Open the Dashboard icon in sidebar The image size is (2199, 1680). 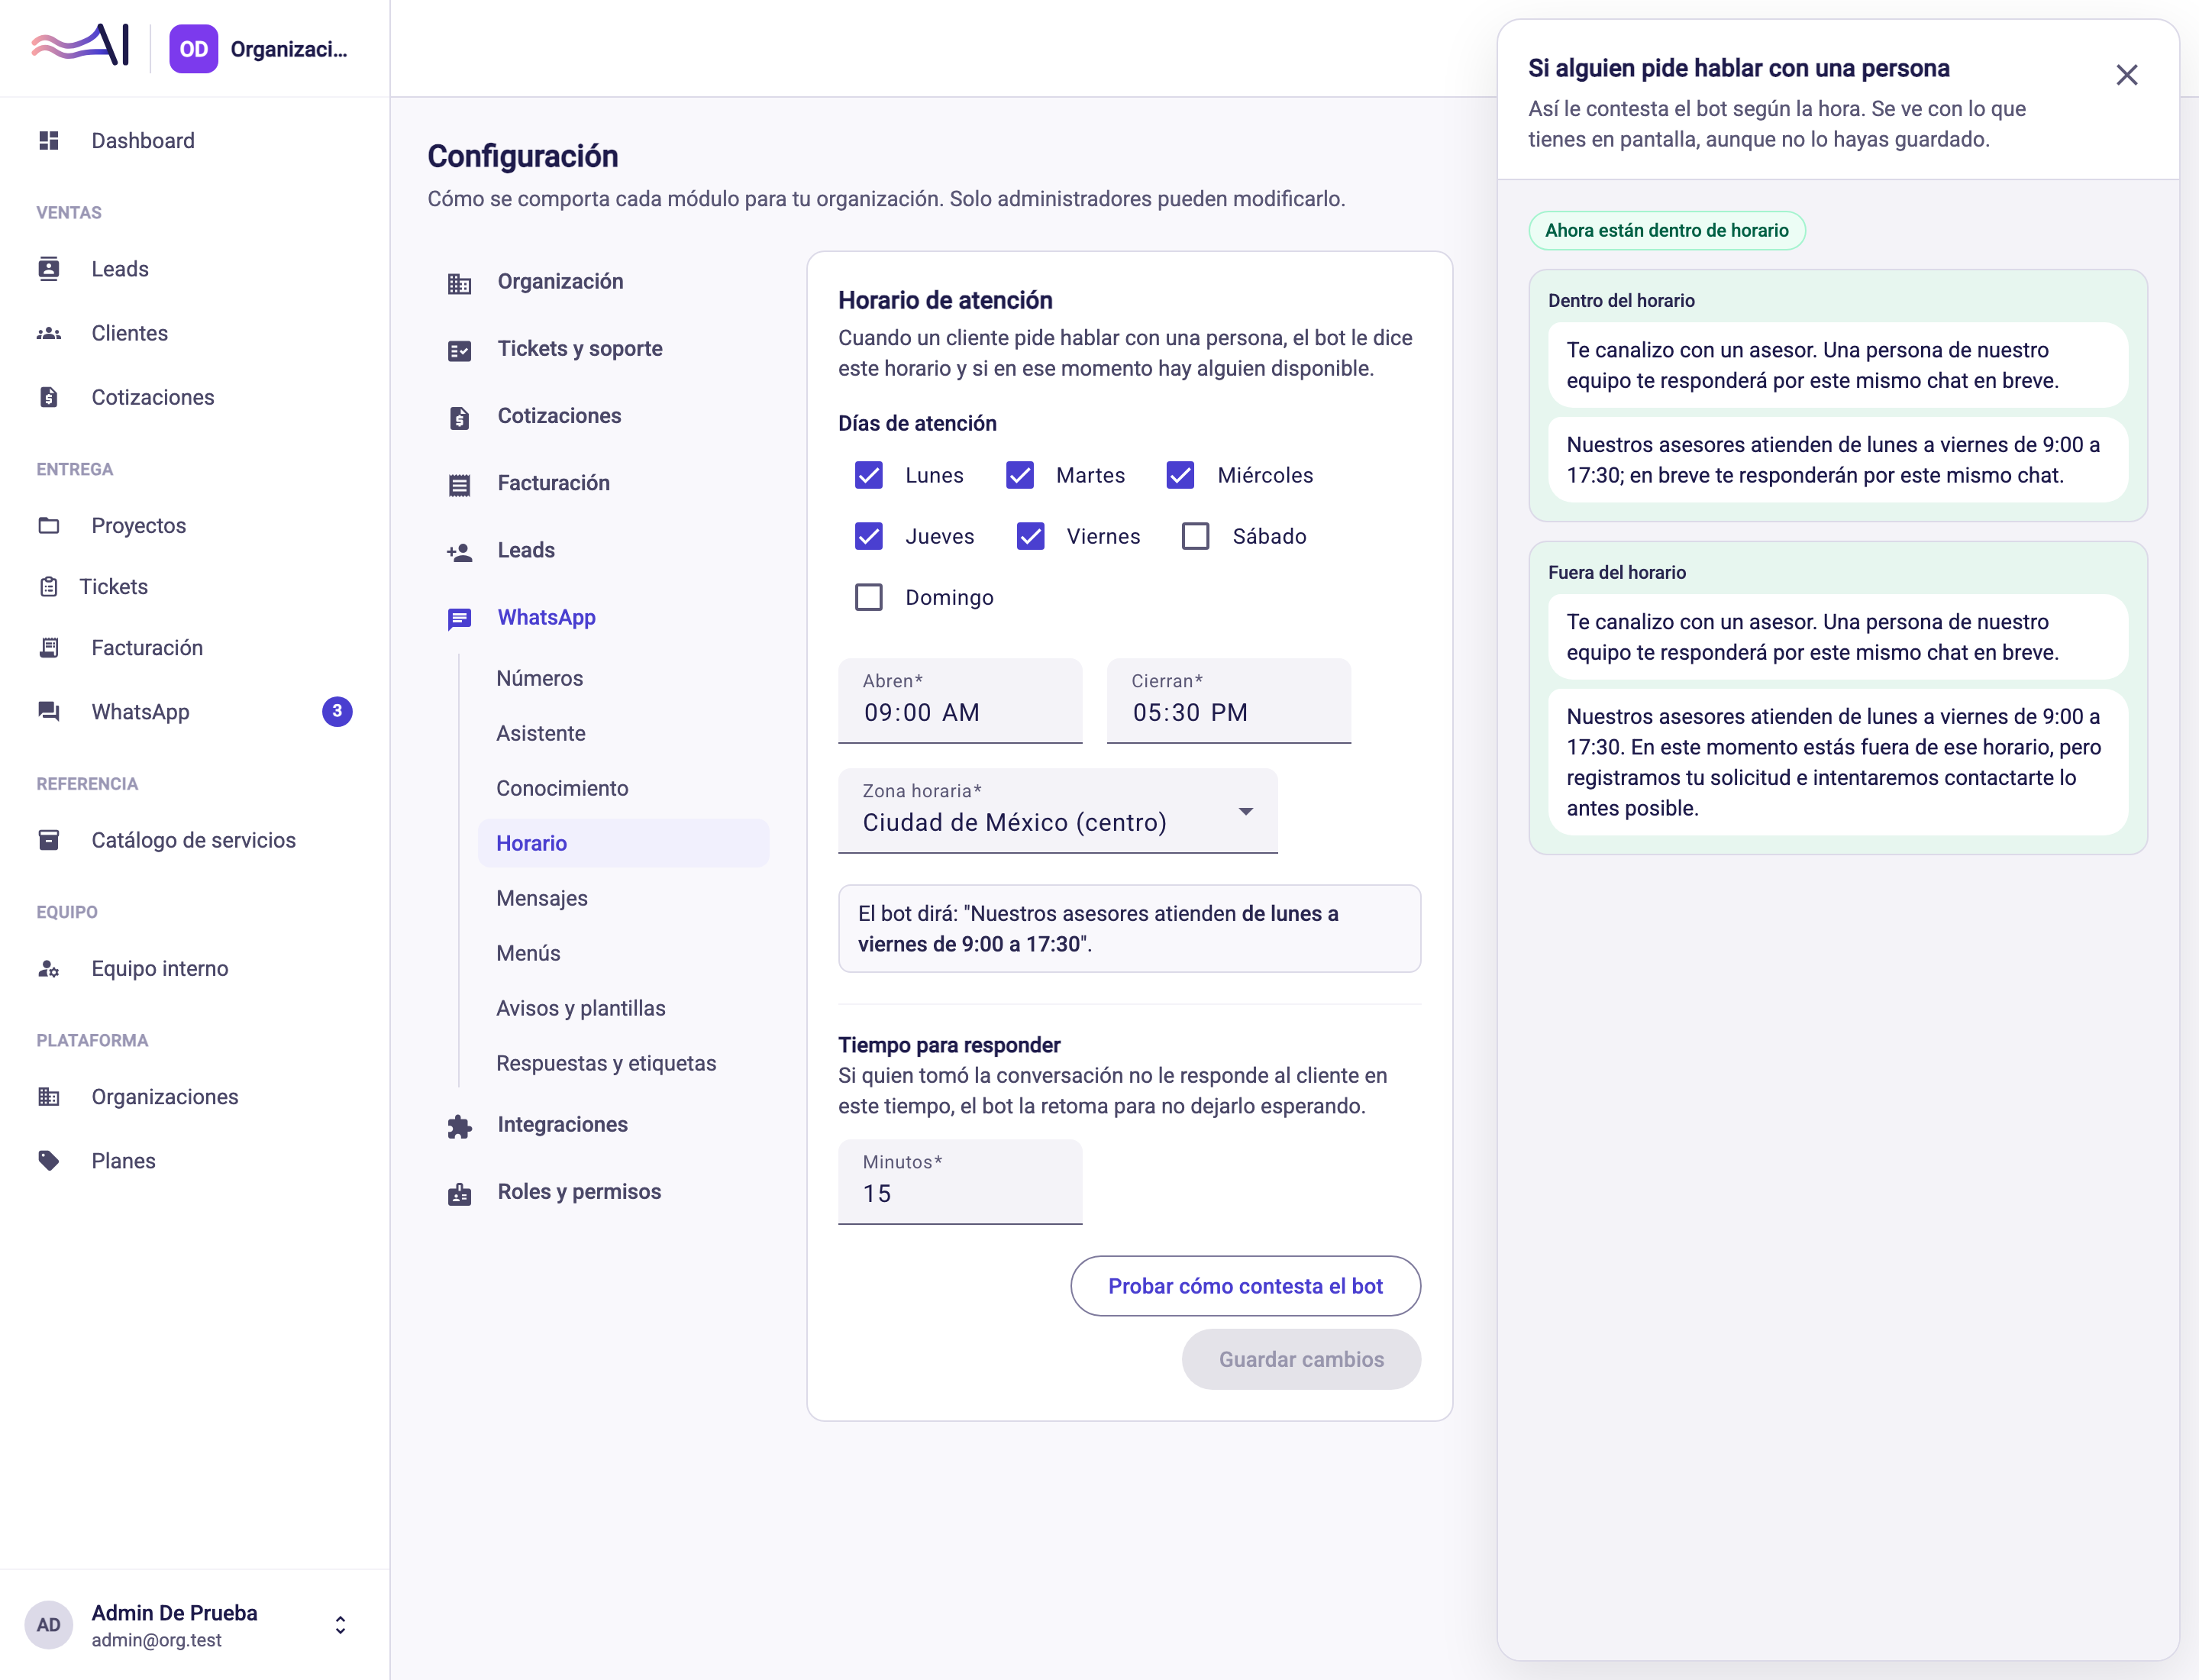click(x=49, y=141)
